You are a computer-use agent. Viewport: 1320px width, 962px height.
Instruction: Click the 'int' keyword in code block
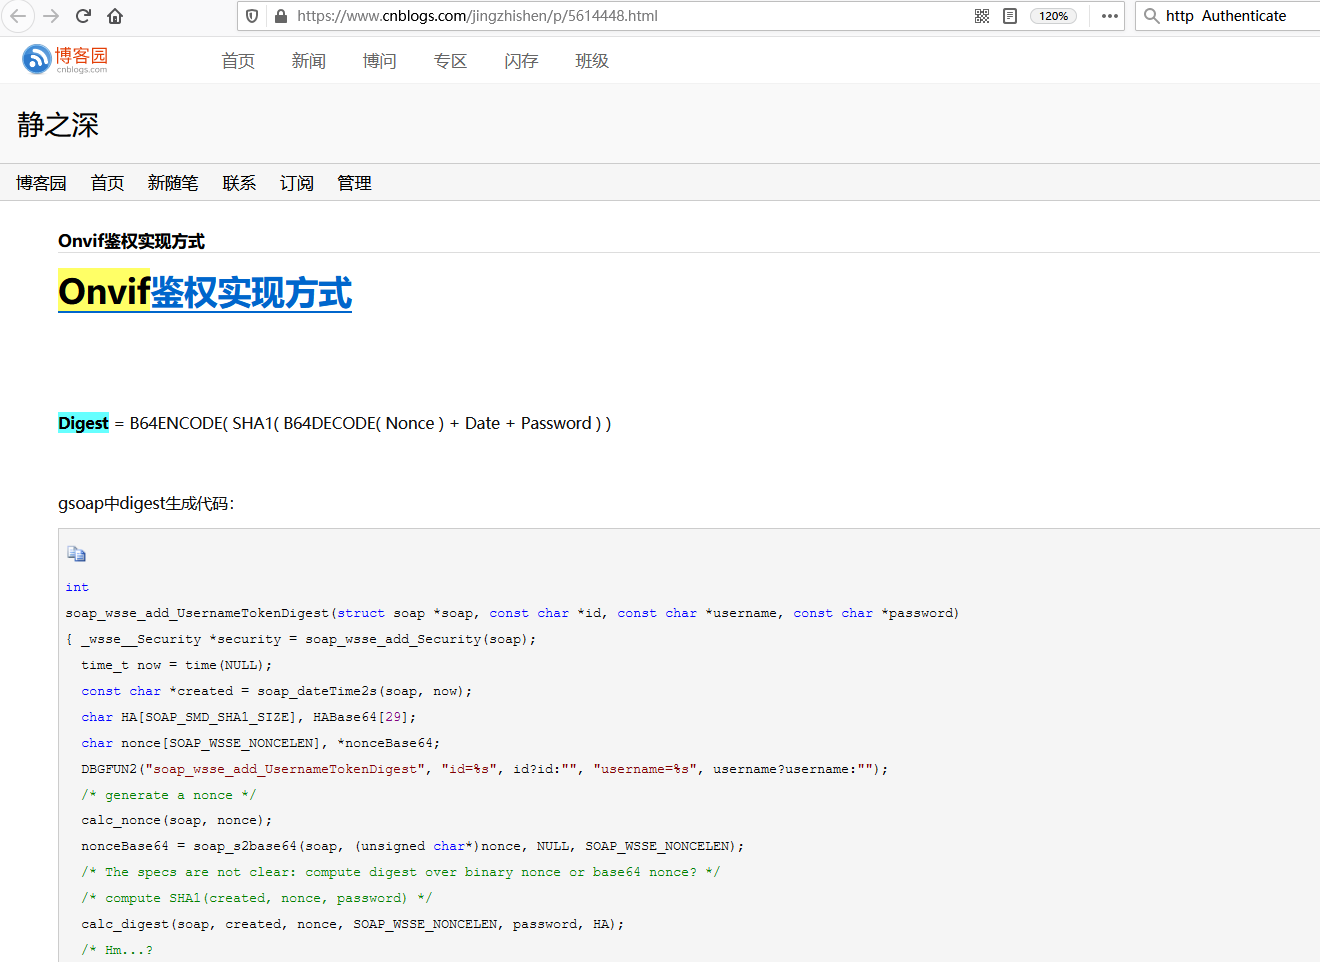pos(77,587)
